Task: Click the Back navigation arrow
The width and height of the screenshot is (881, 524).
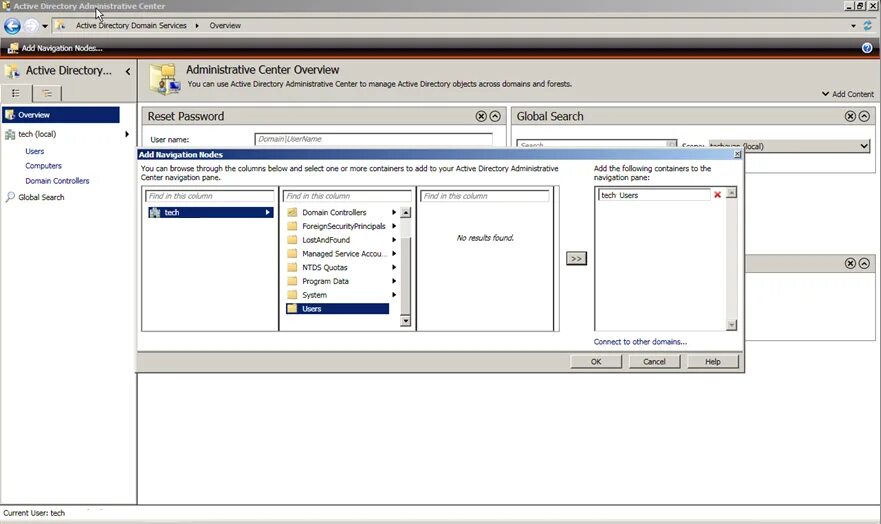Action: [x=12, y=26]
